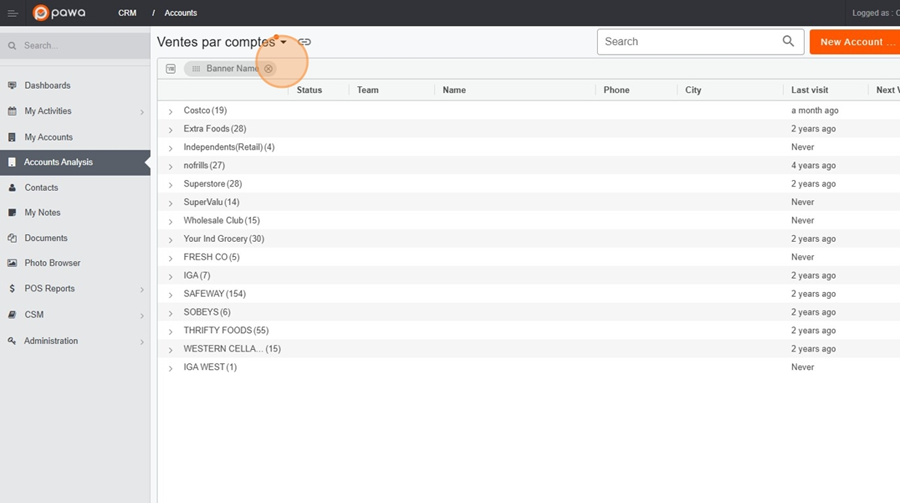Expand the SAFEWAY (154) group
Screen dimensions: 900x503
tap(170, 295)
